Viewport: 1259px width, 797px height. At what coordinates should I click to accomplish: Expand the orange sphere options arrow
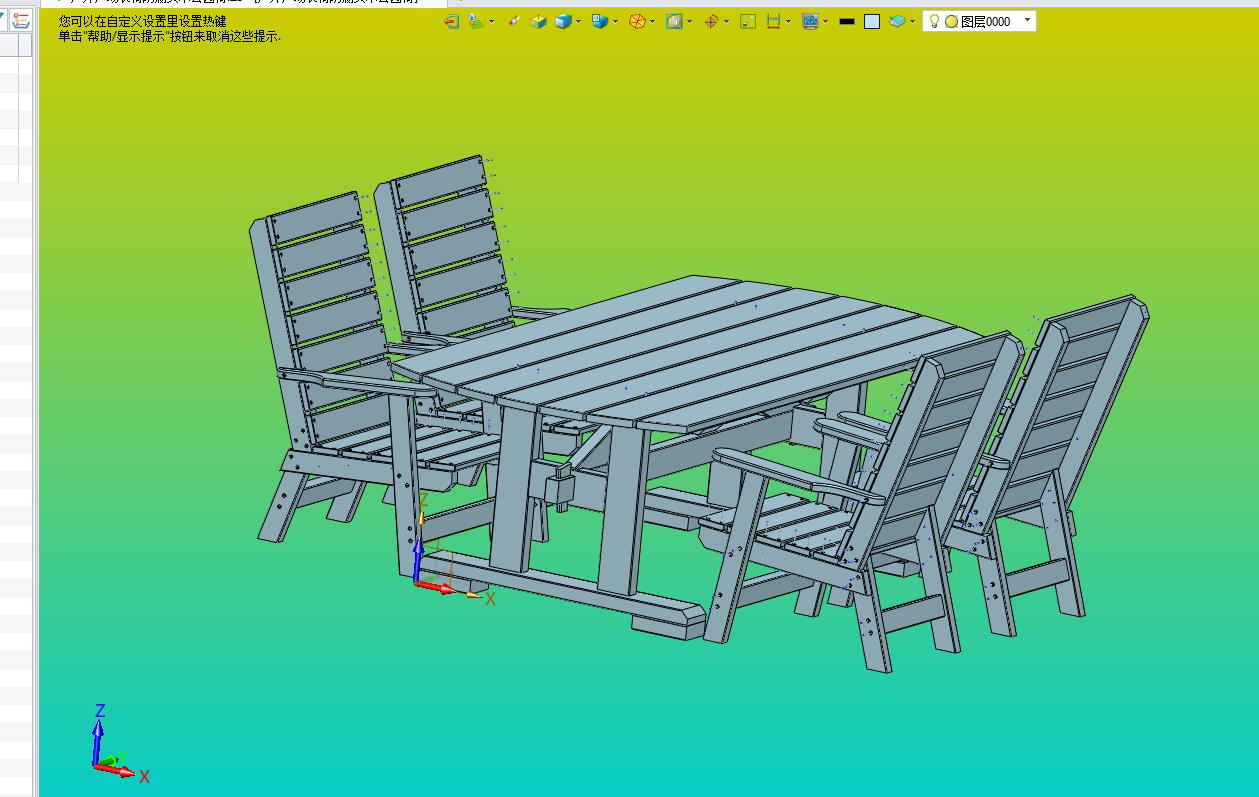click(653, 22)
